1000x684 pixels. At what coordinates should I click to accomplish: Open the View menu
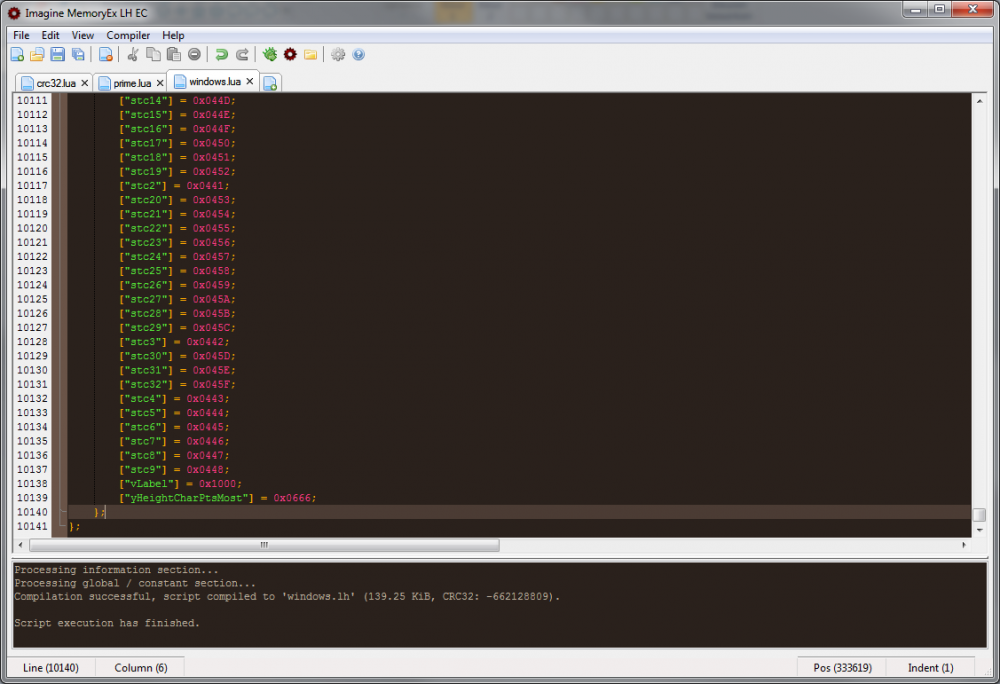(82, 35)
